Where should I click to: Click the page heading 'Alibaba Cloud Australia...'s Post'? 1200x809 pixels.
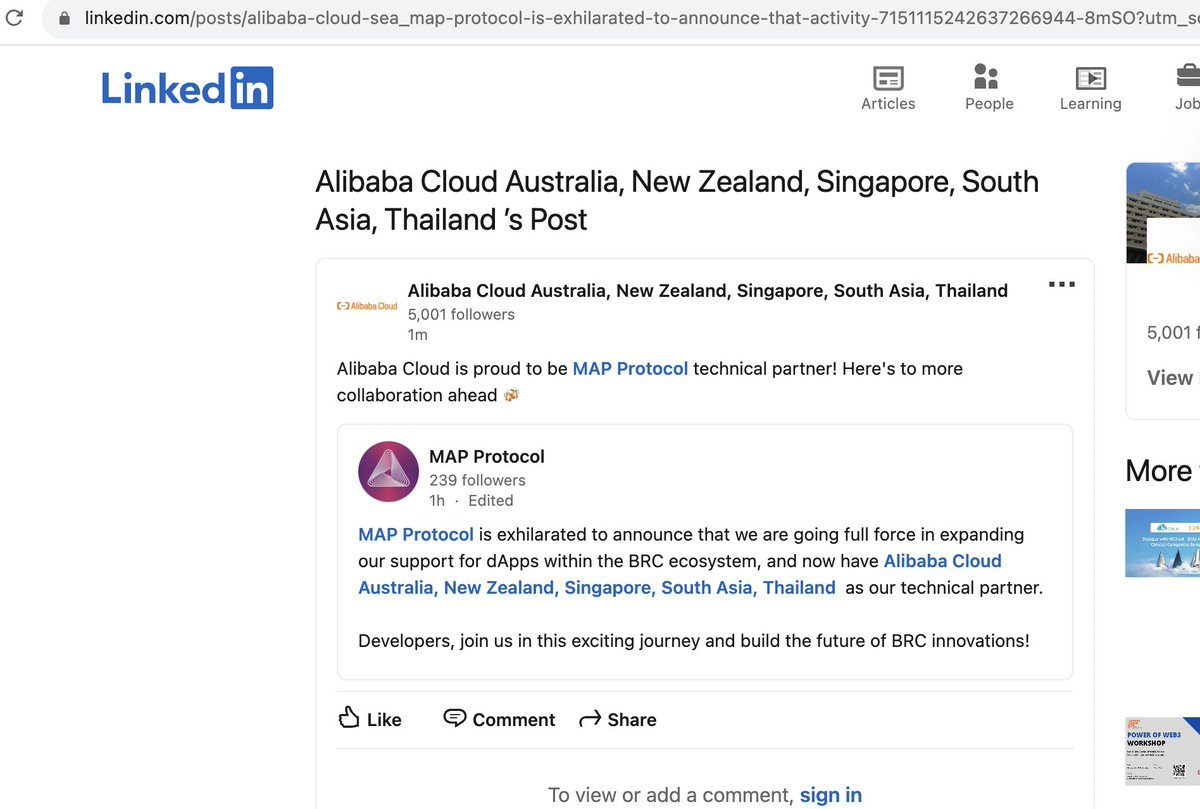coord(677,200)
